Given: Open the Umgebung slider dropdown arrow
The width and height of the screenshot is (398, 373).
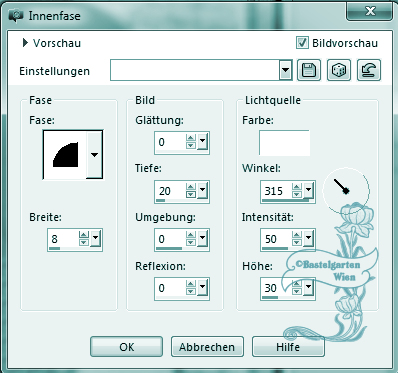Looking at the screenshot, I should pos(202,238).
